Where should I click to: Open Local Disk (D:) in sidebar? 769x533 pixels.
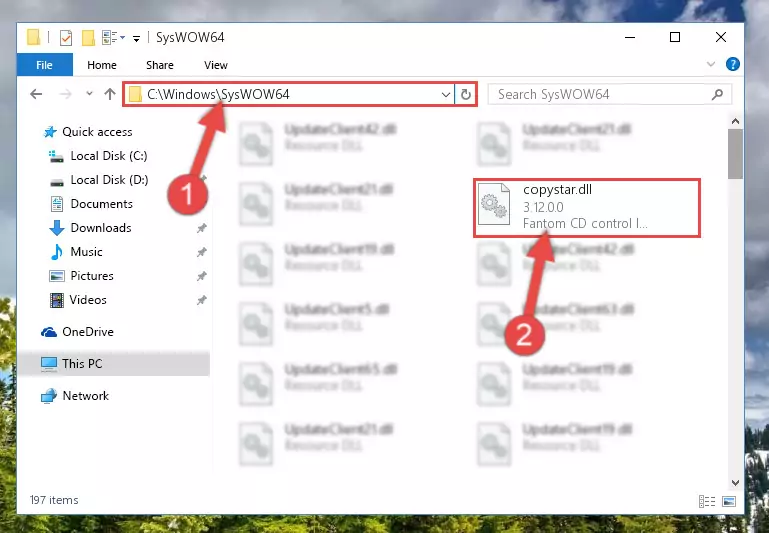(109, 180)
